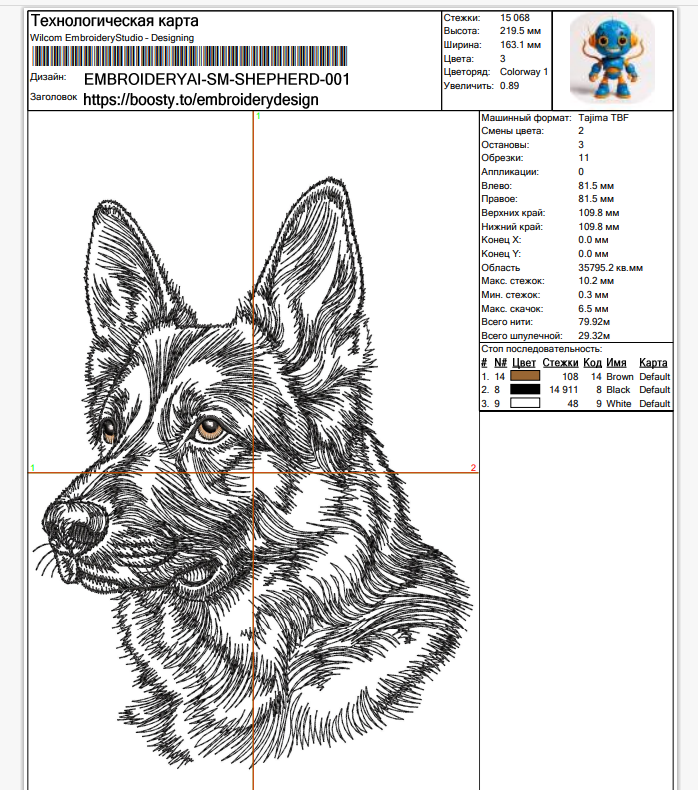
Task: Click the 'Код' column header
Action: click(592, 363)
